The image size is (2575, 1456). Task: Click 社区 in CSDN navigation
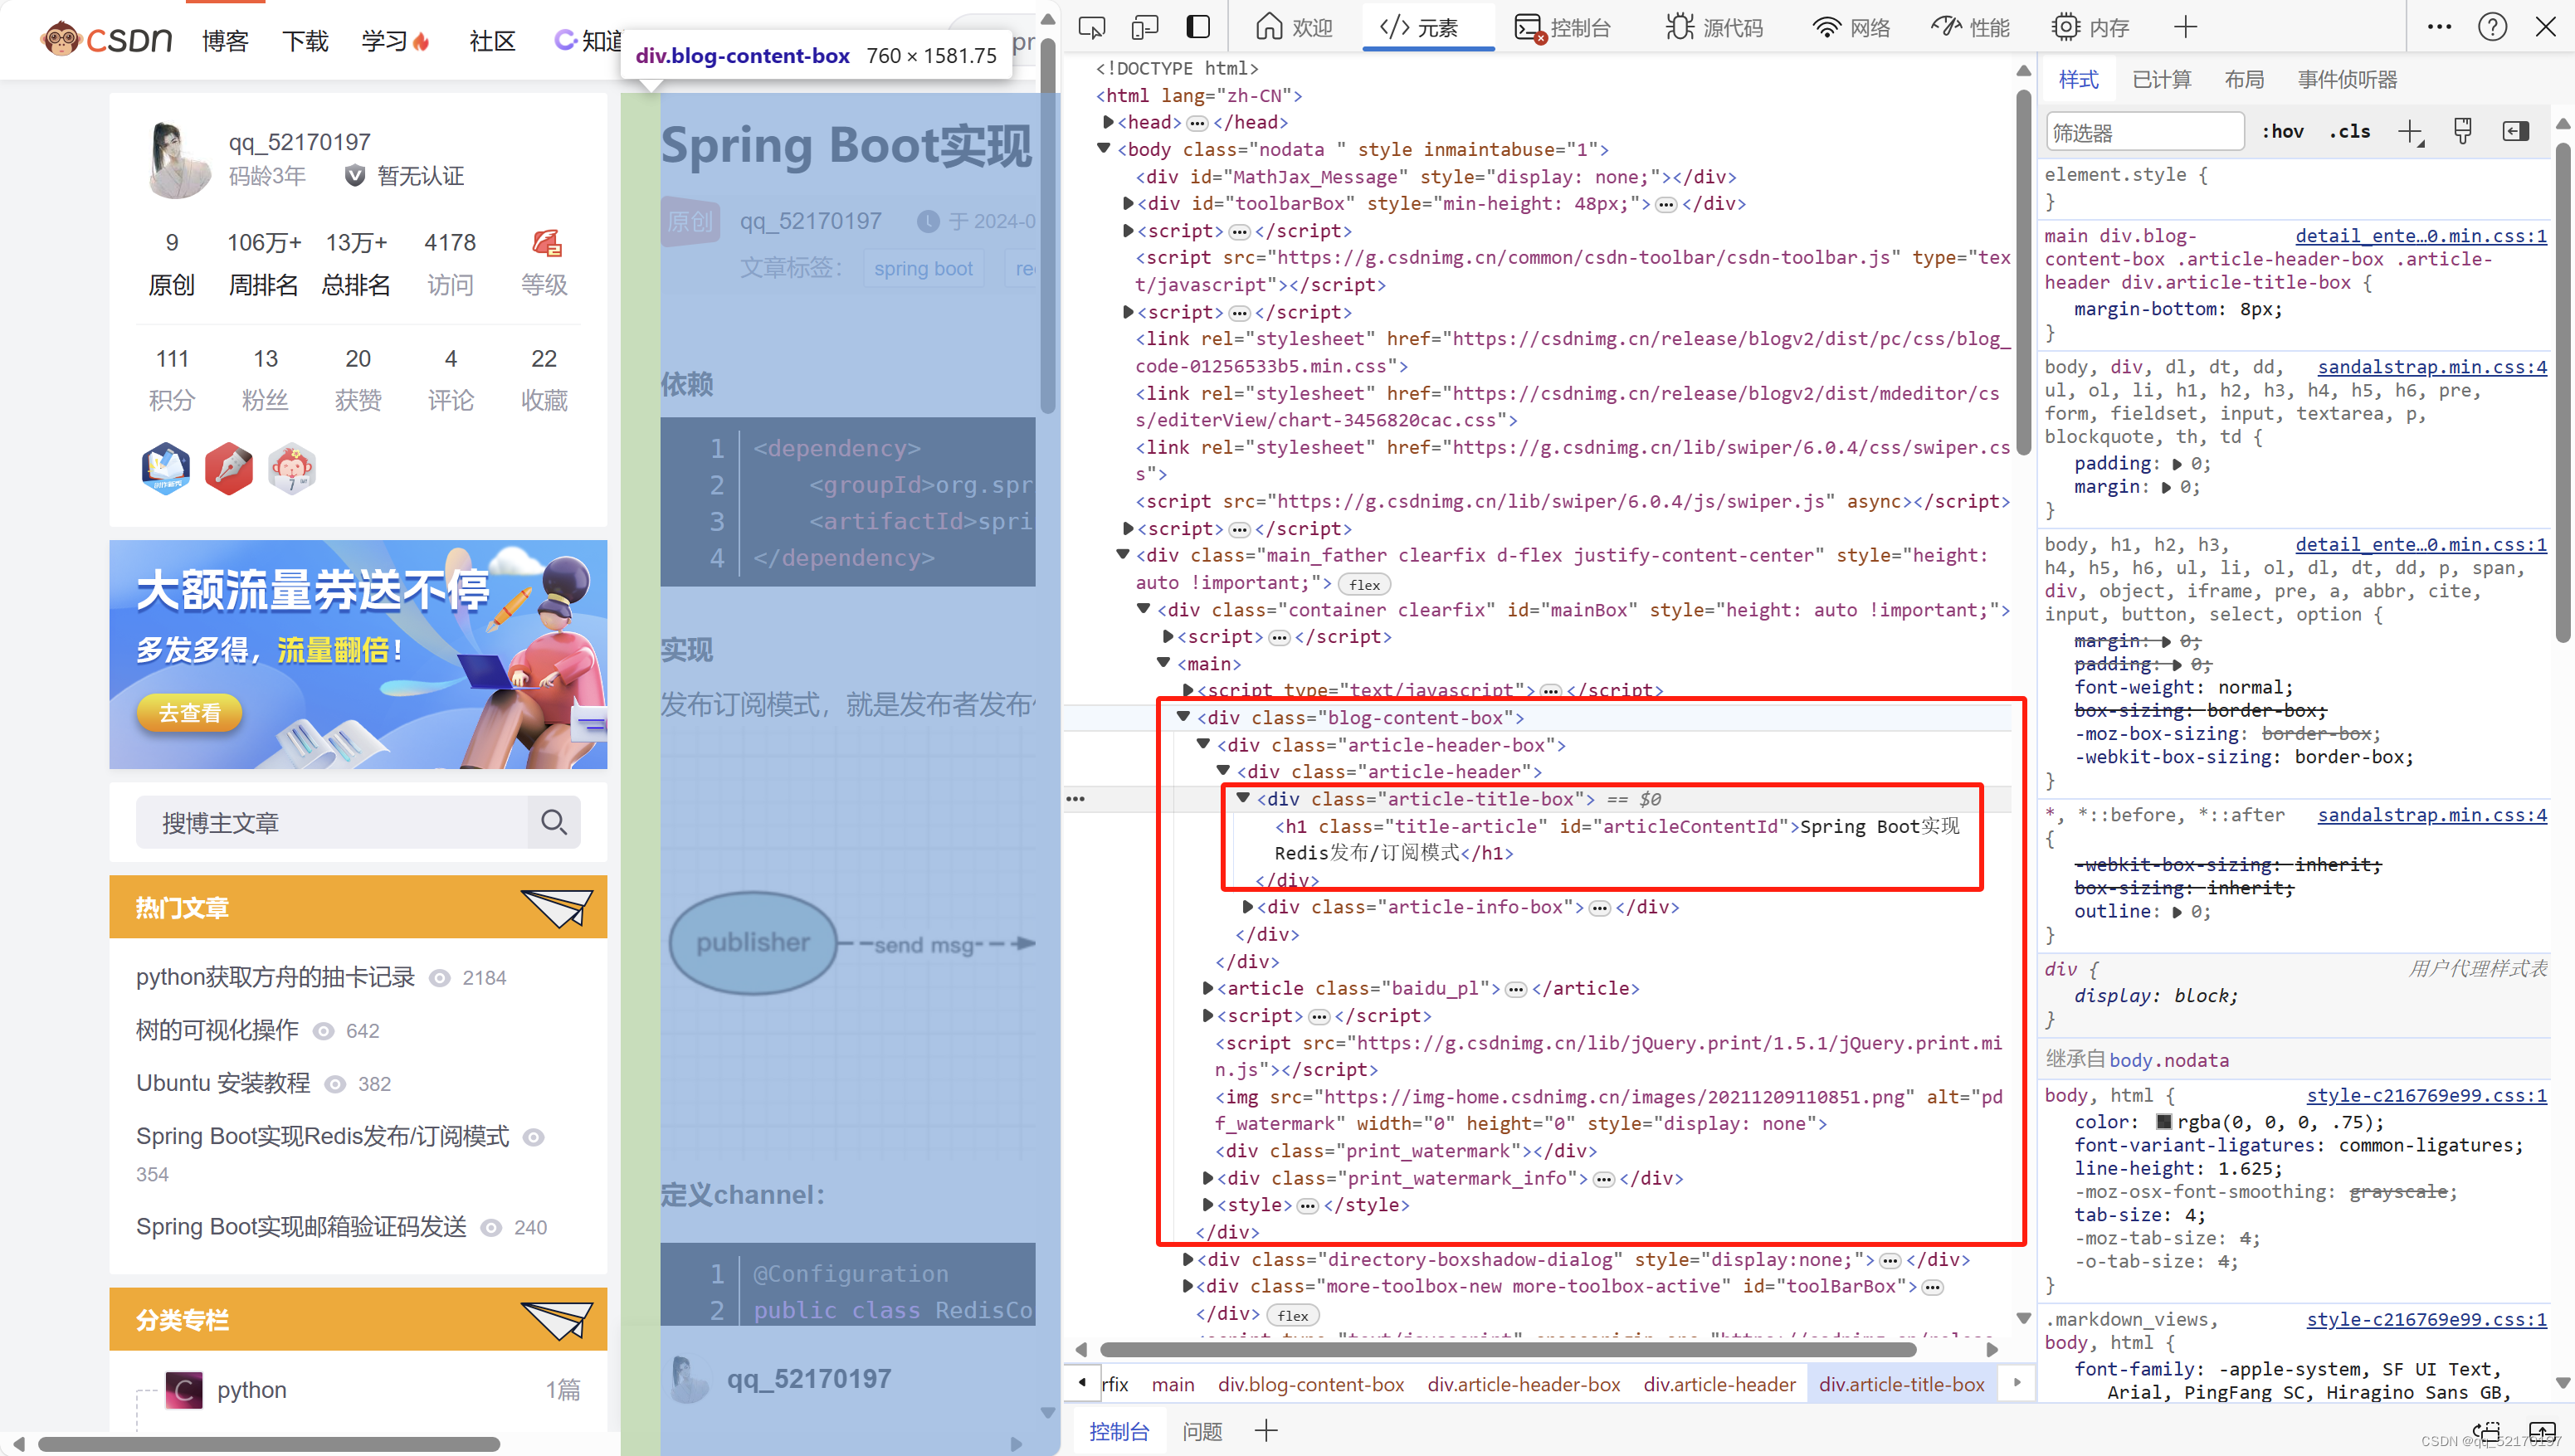[x=492, y=41]
